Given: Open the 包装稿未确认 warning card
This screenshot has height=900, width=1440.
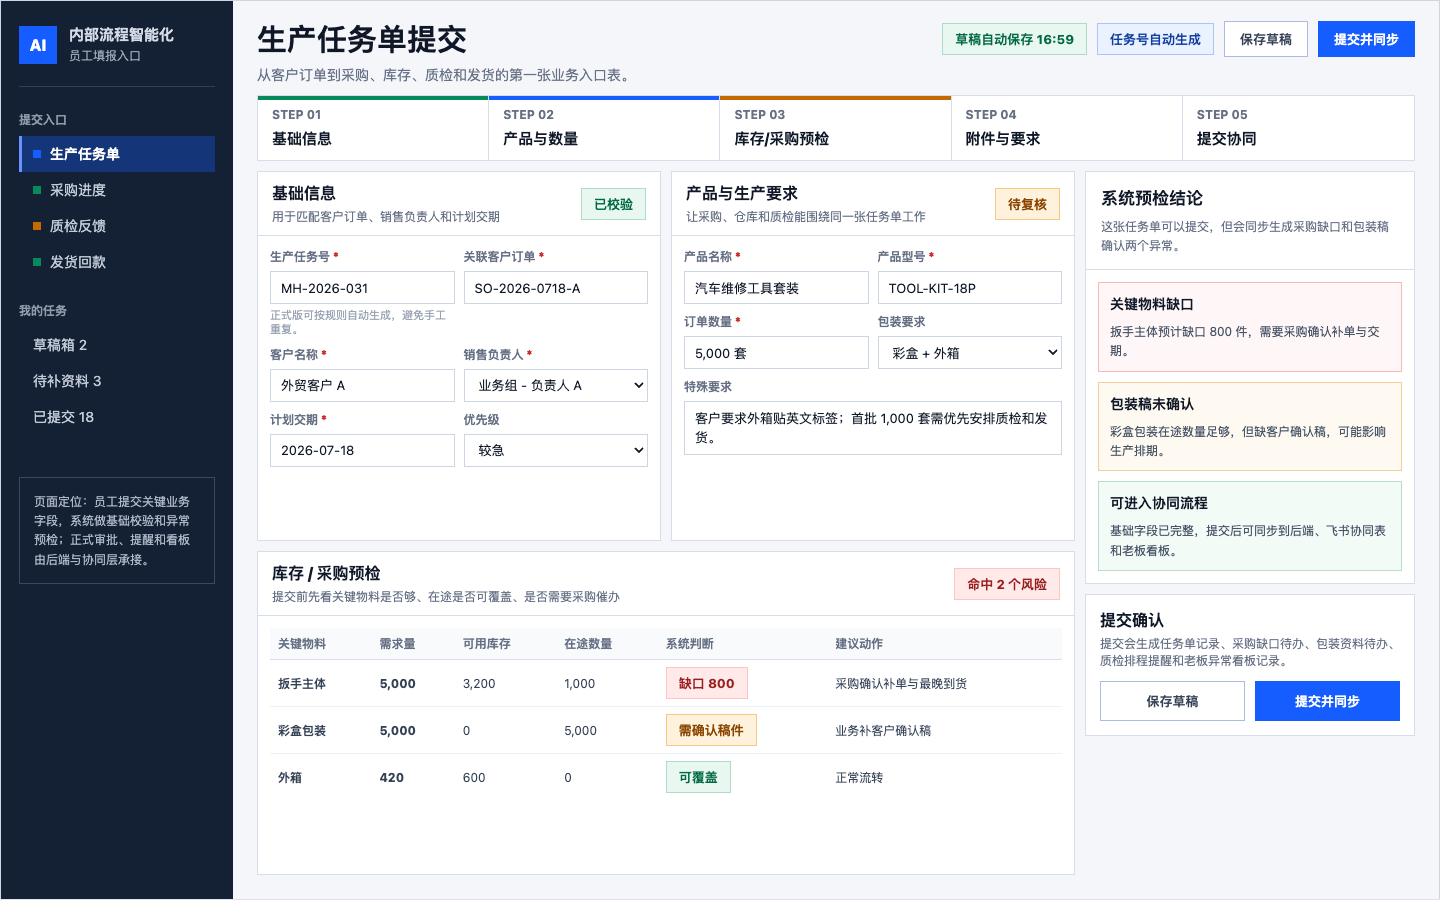Looking at the screenshot, I should coord(1250,426).
